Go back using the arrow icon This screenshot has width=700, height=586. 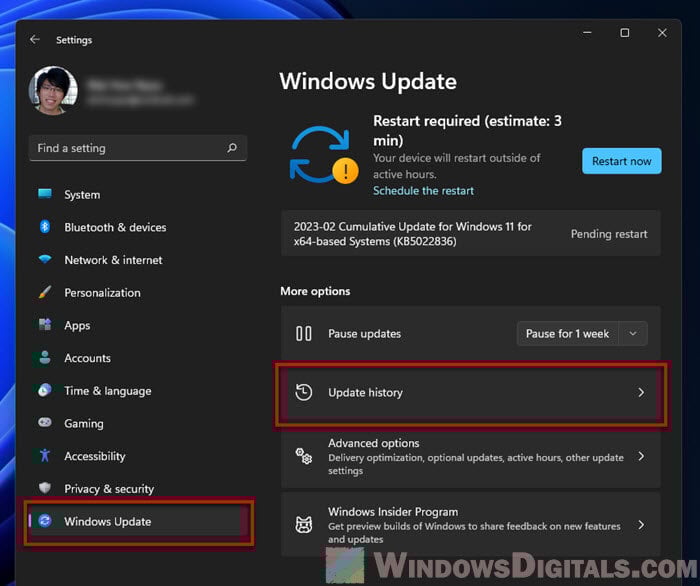[35, 40]
